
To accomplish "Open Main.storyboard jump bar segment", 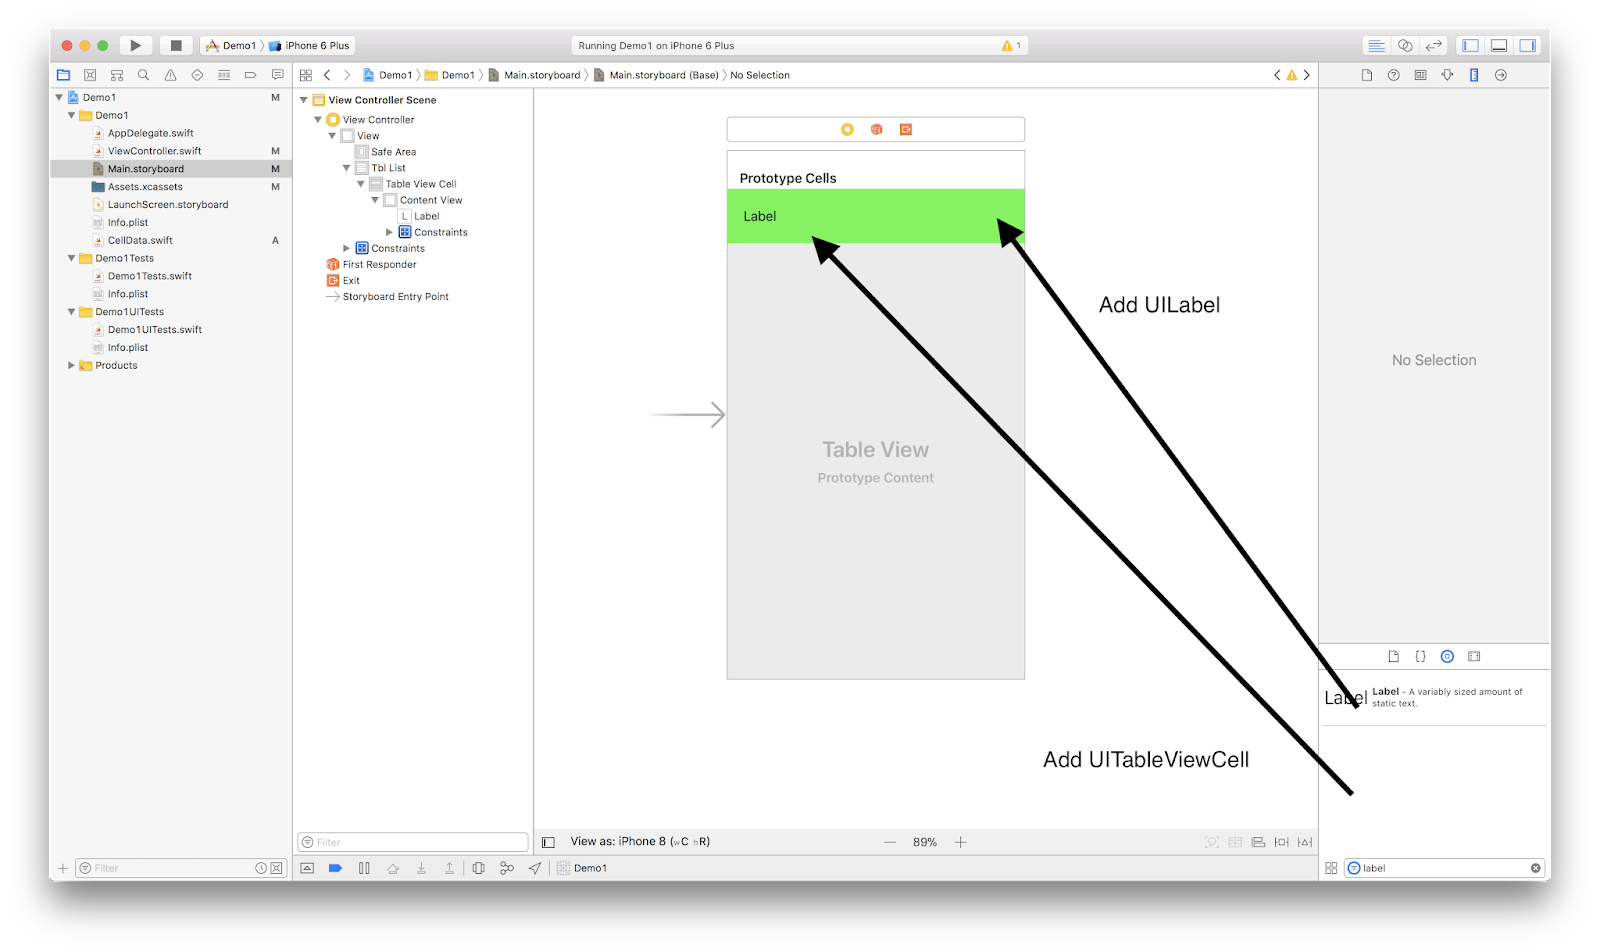I will (535, 75).
